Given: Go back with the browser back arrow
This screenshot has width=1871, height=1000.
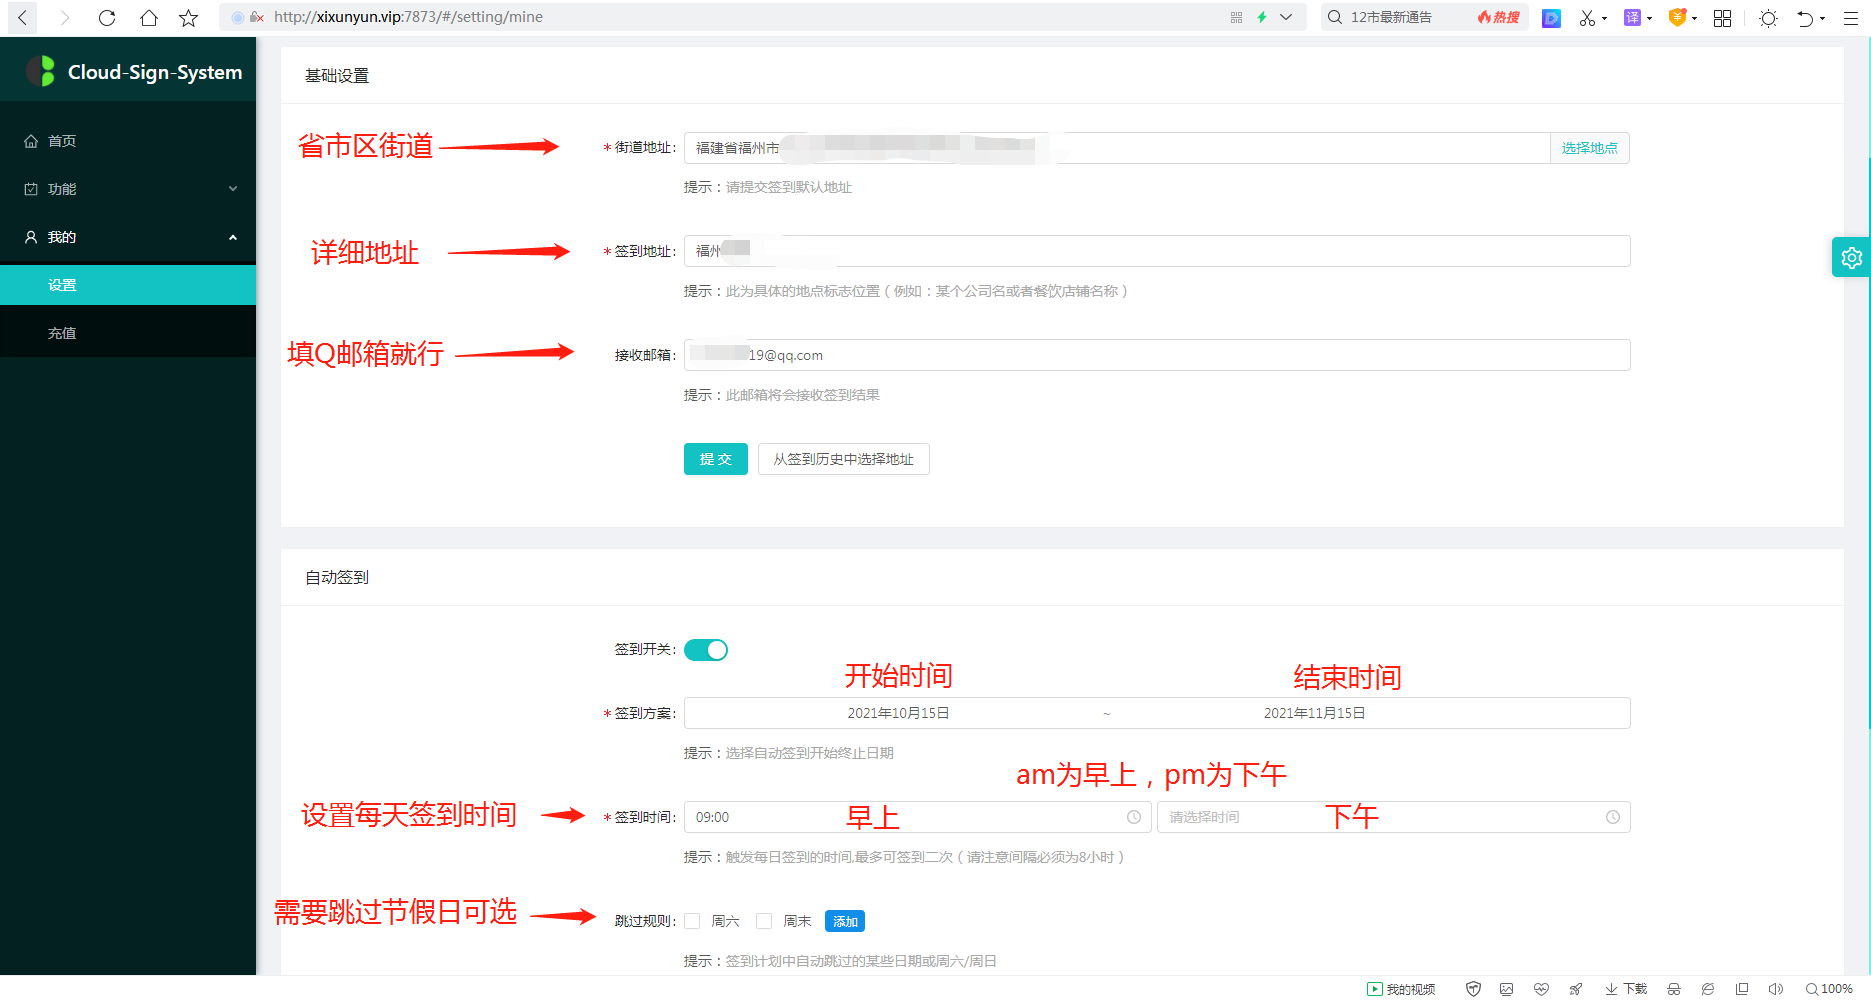Looking at the screenshot, I should (22, 17).
